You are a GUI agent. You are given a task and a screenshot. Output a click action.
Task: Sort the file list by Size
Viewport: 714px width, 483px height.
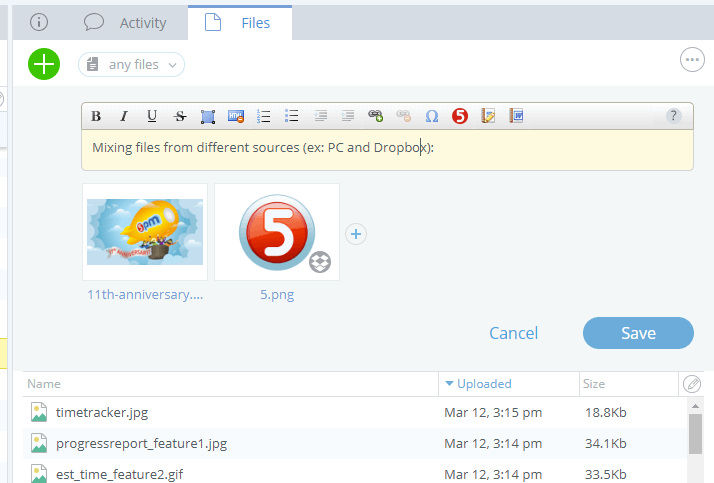coord(594,384)
